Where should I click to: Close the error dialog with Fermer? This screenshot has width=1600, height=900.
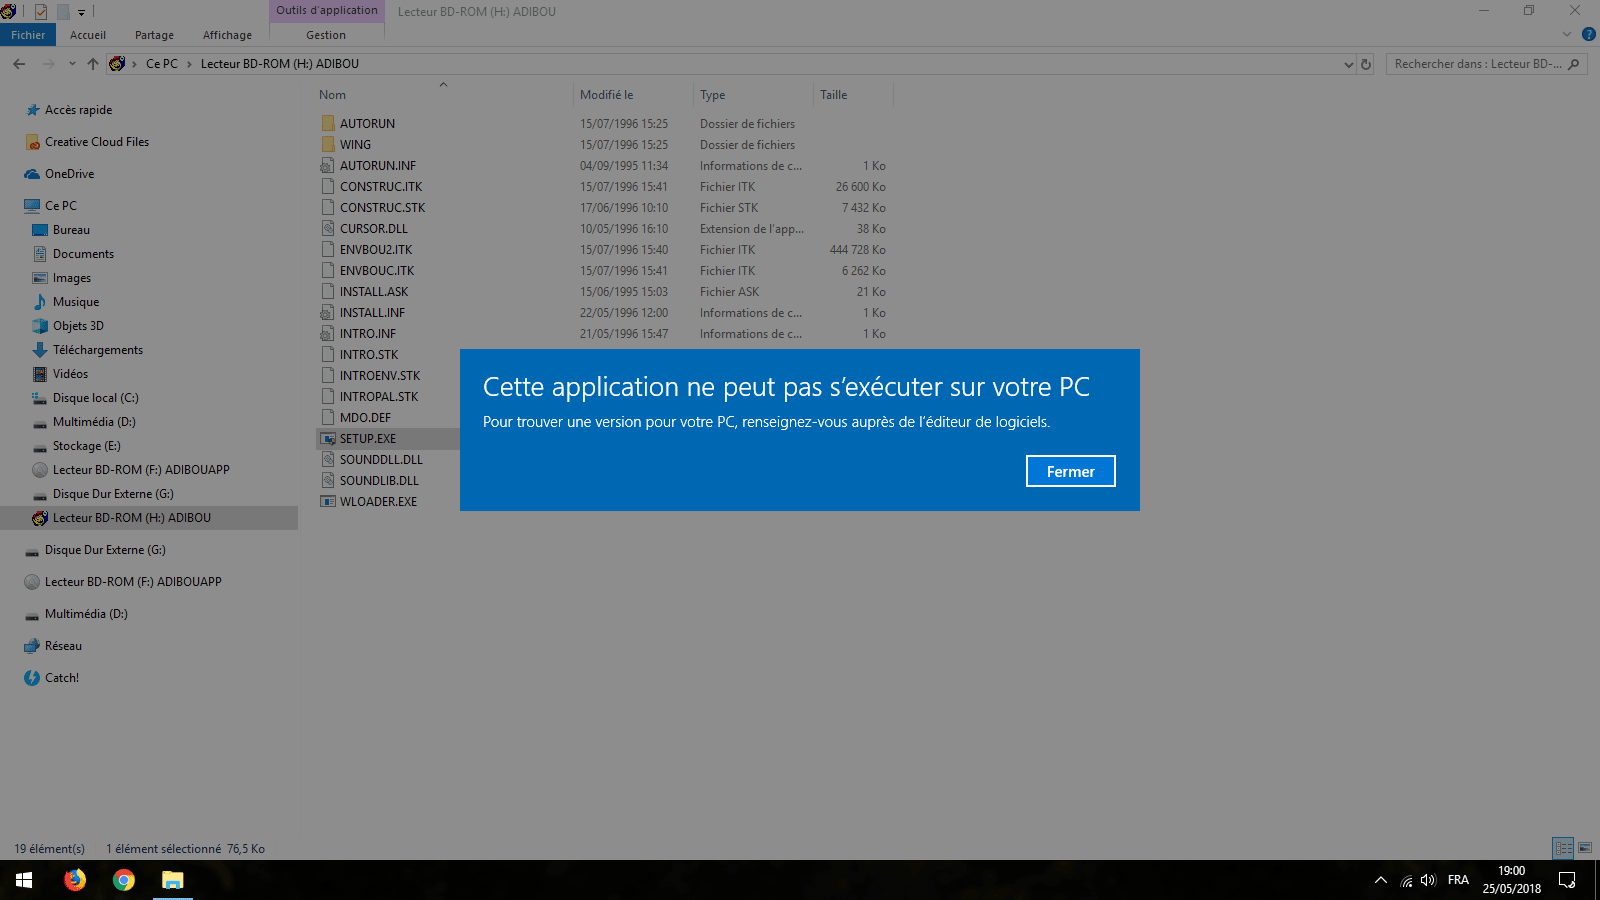tap(1070, 471)
